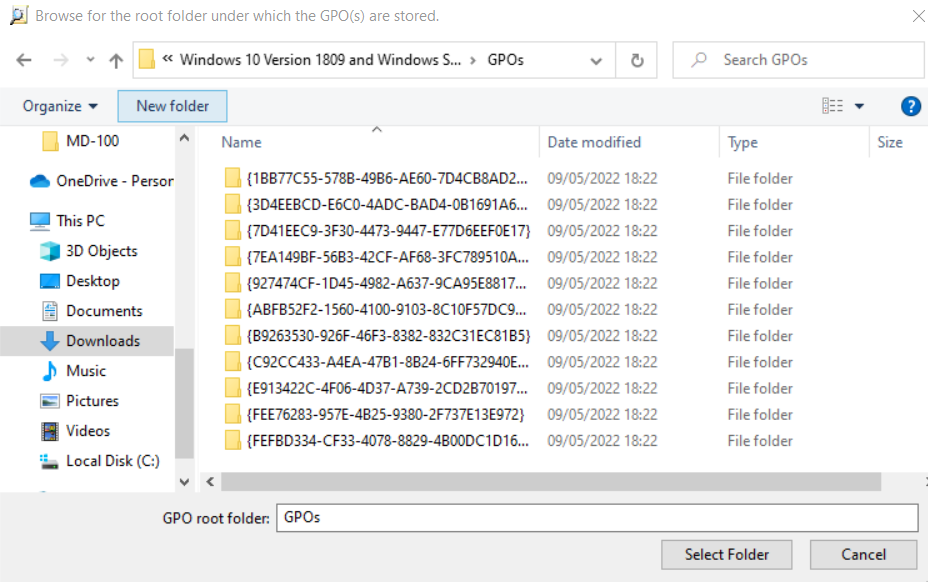The width and height of the screenshot is (928, 582).
Task: Cancel the folder browse dialog
Action: coord(863,554)
